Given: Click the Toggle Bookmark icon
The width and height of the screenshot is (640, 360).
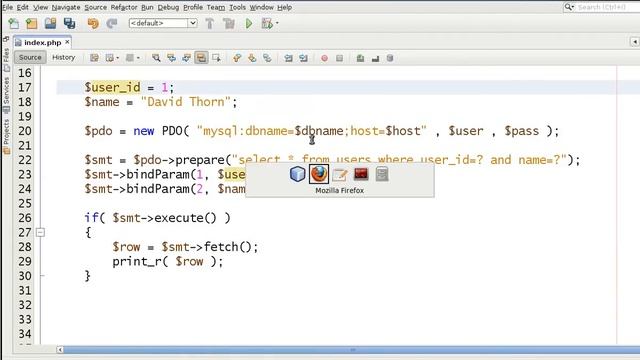Looking at the screenshot, I should [267, 58].
